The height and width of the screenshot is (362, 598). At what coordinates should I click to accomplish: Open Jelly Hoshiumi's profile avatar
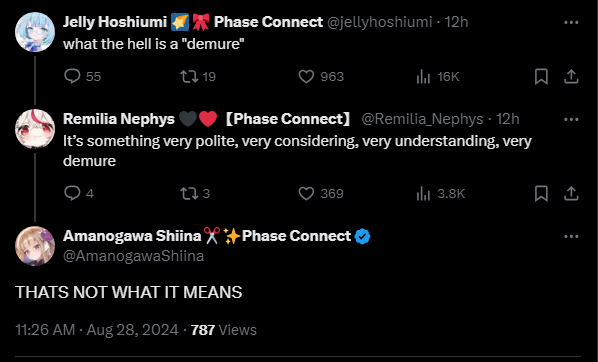[x=35, y=32]
